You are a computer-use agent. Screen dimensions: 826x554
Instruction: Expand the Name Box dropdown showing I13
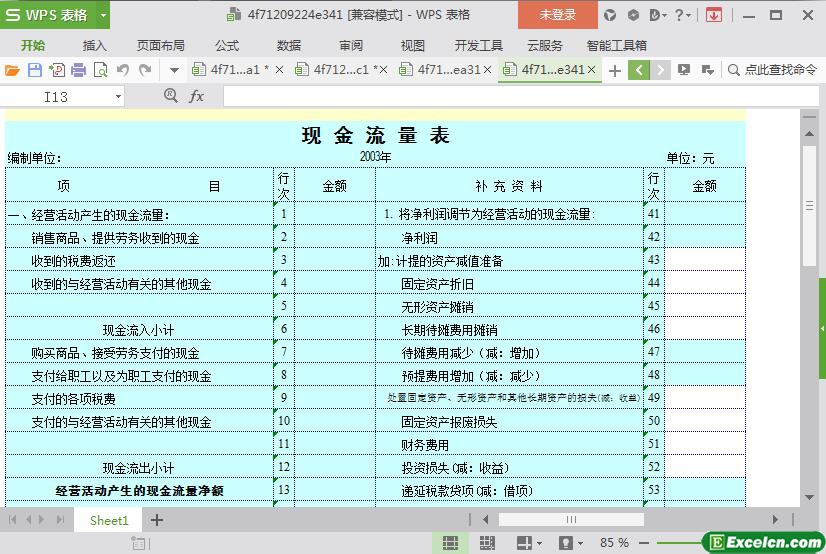click(x=118, y=96)
